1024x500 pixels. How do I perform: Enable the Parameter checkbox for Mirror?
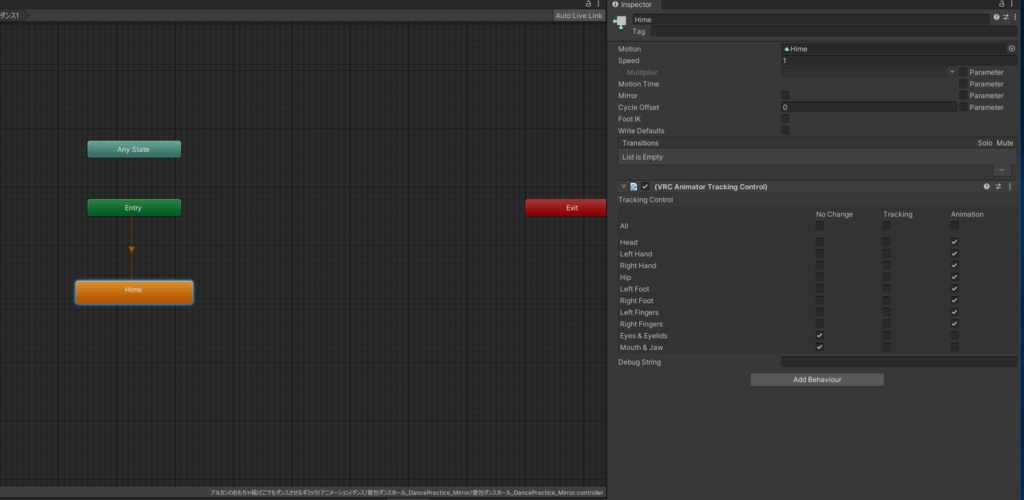point(963,95)
